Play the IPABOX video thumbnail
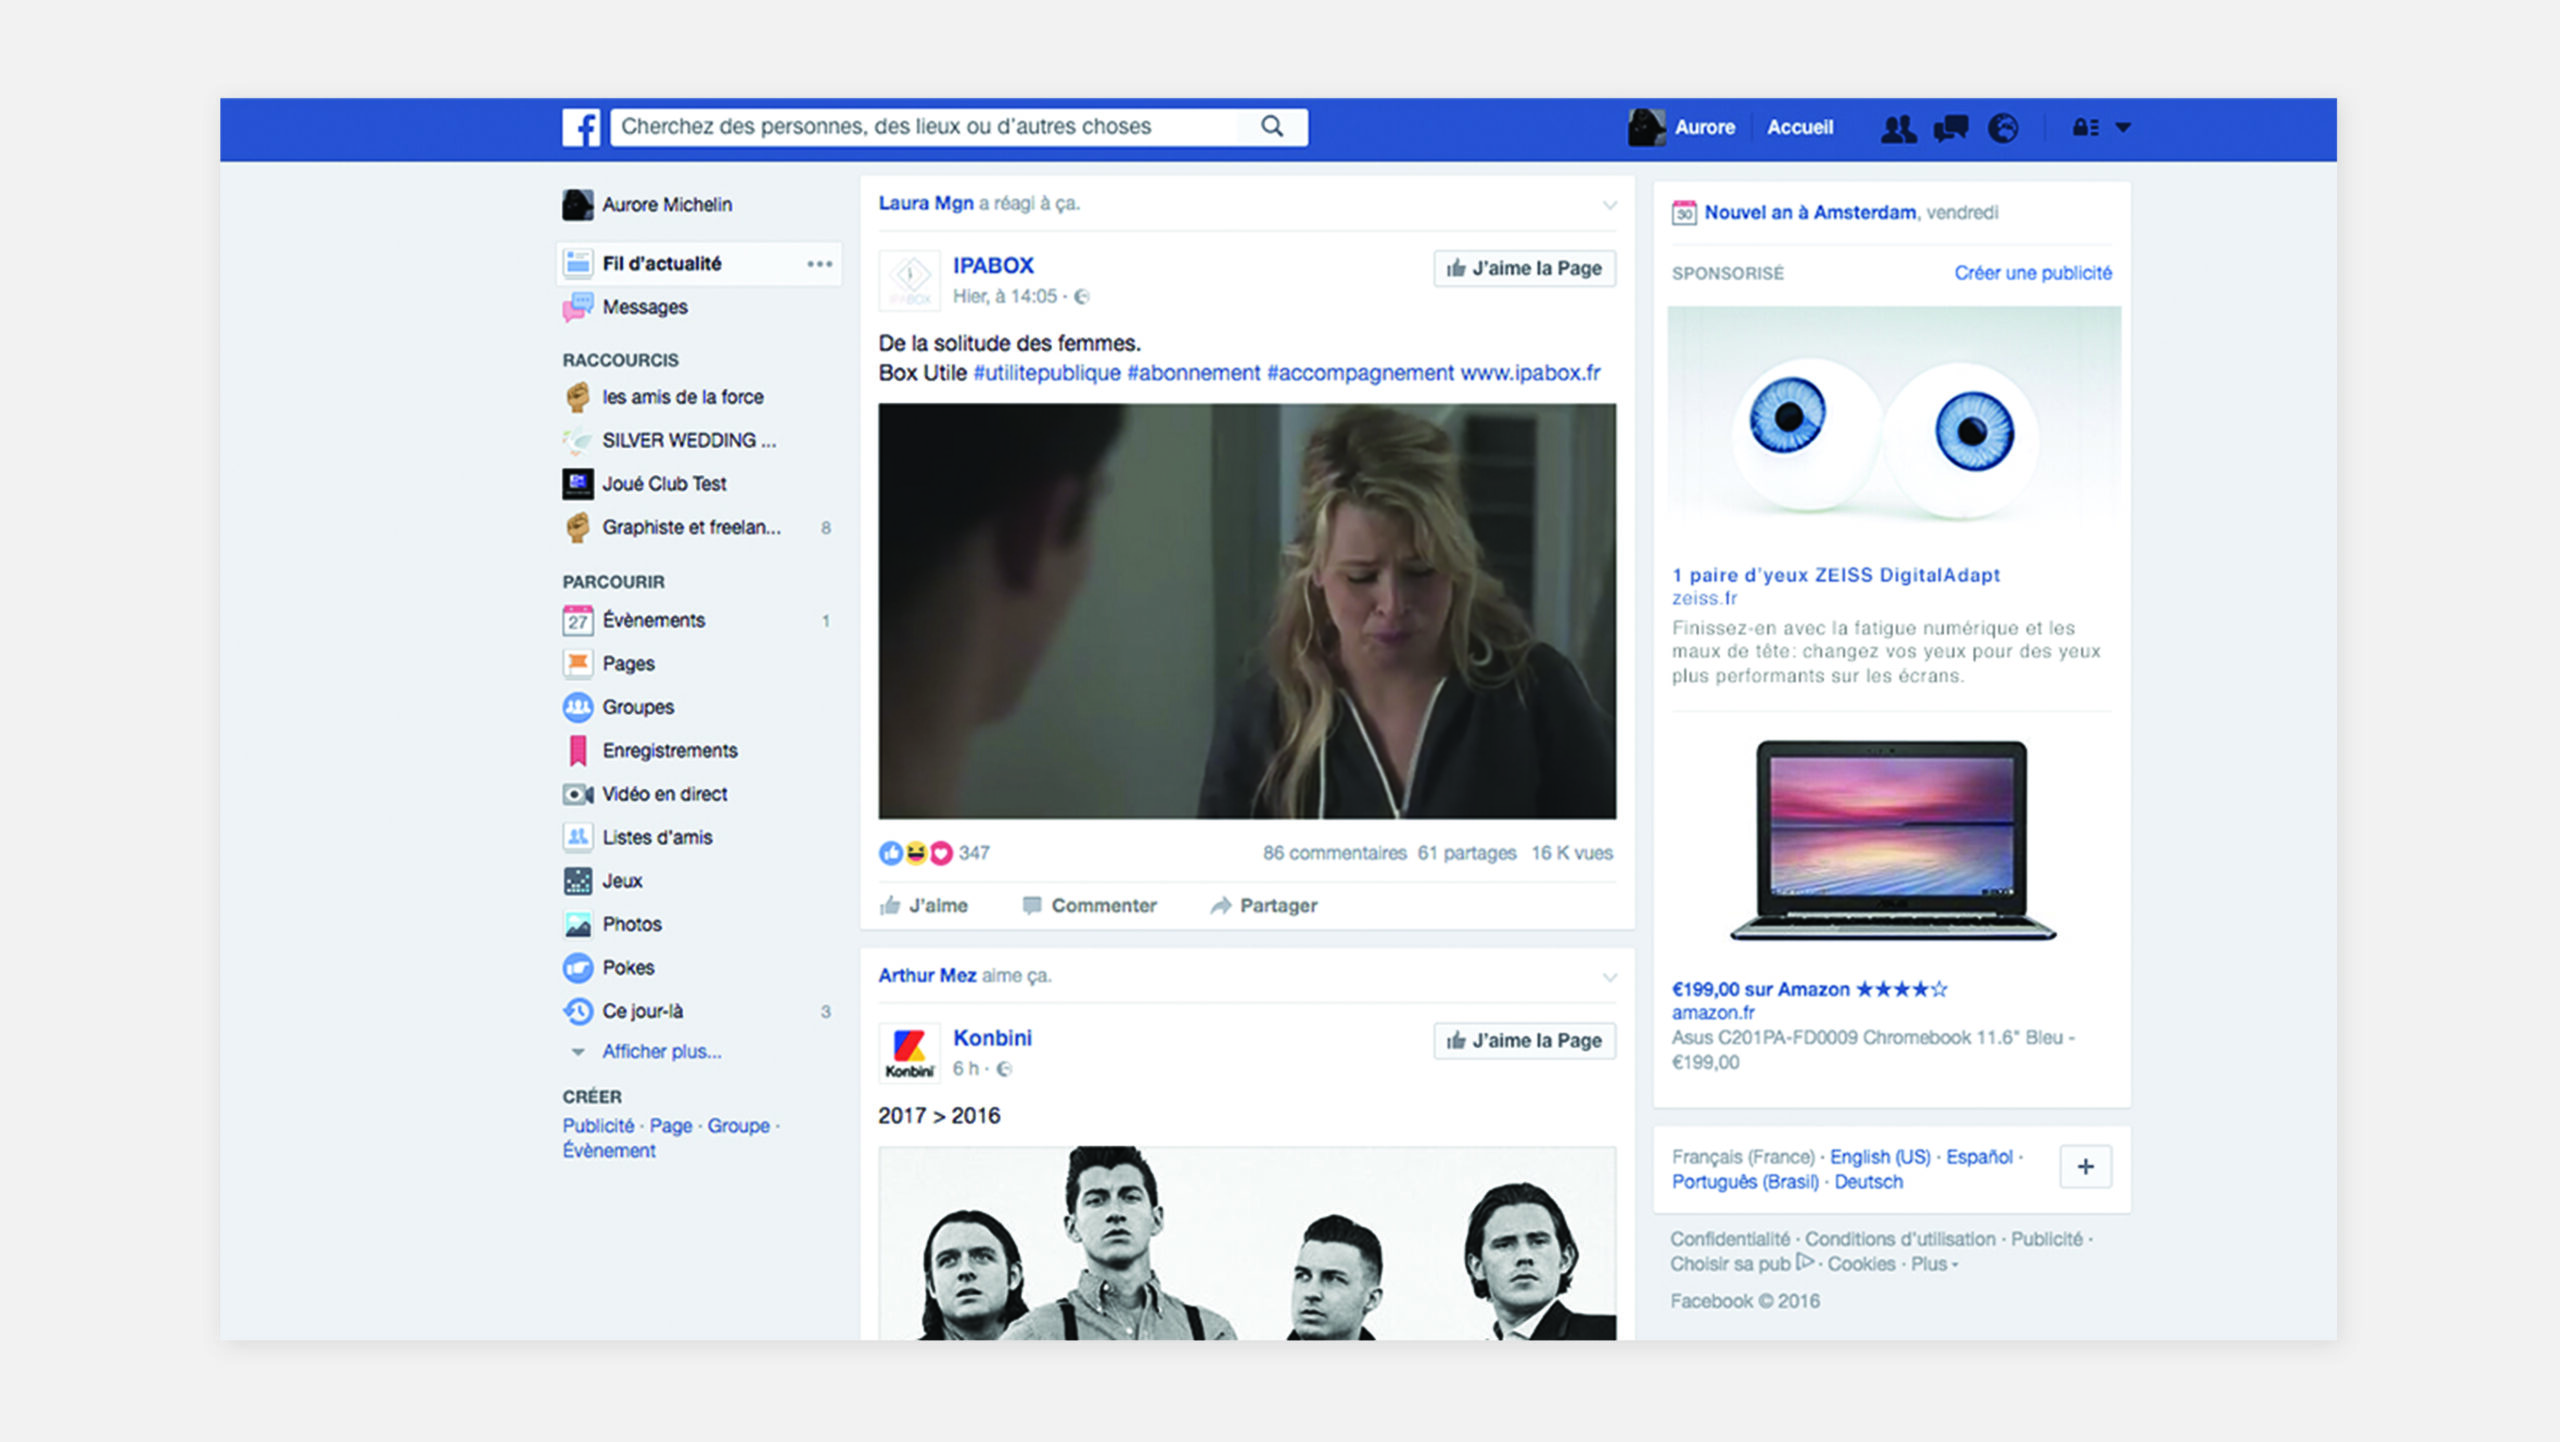This screenshot has width=2560, height=1442. point(1246,611)
